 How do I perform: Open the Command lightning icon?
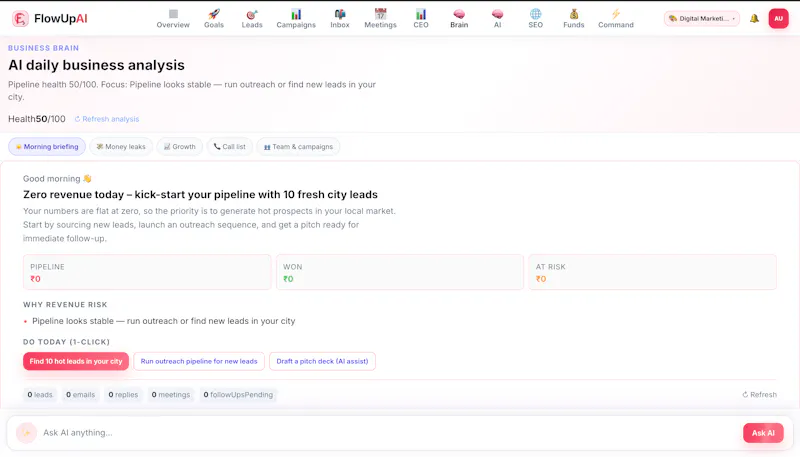616,14
